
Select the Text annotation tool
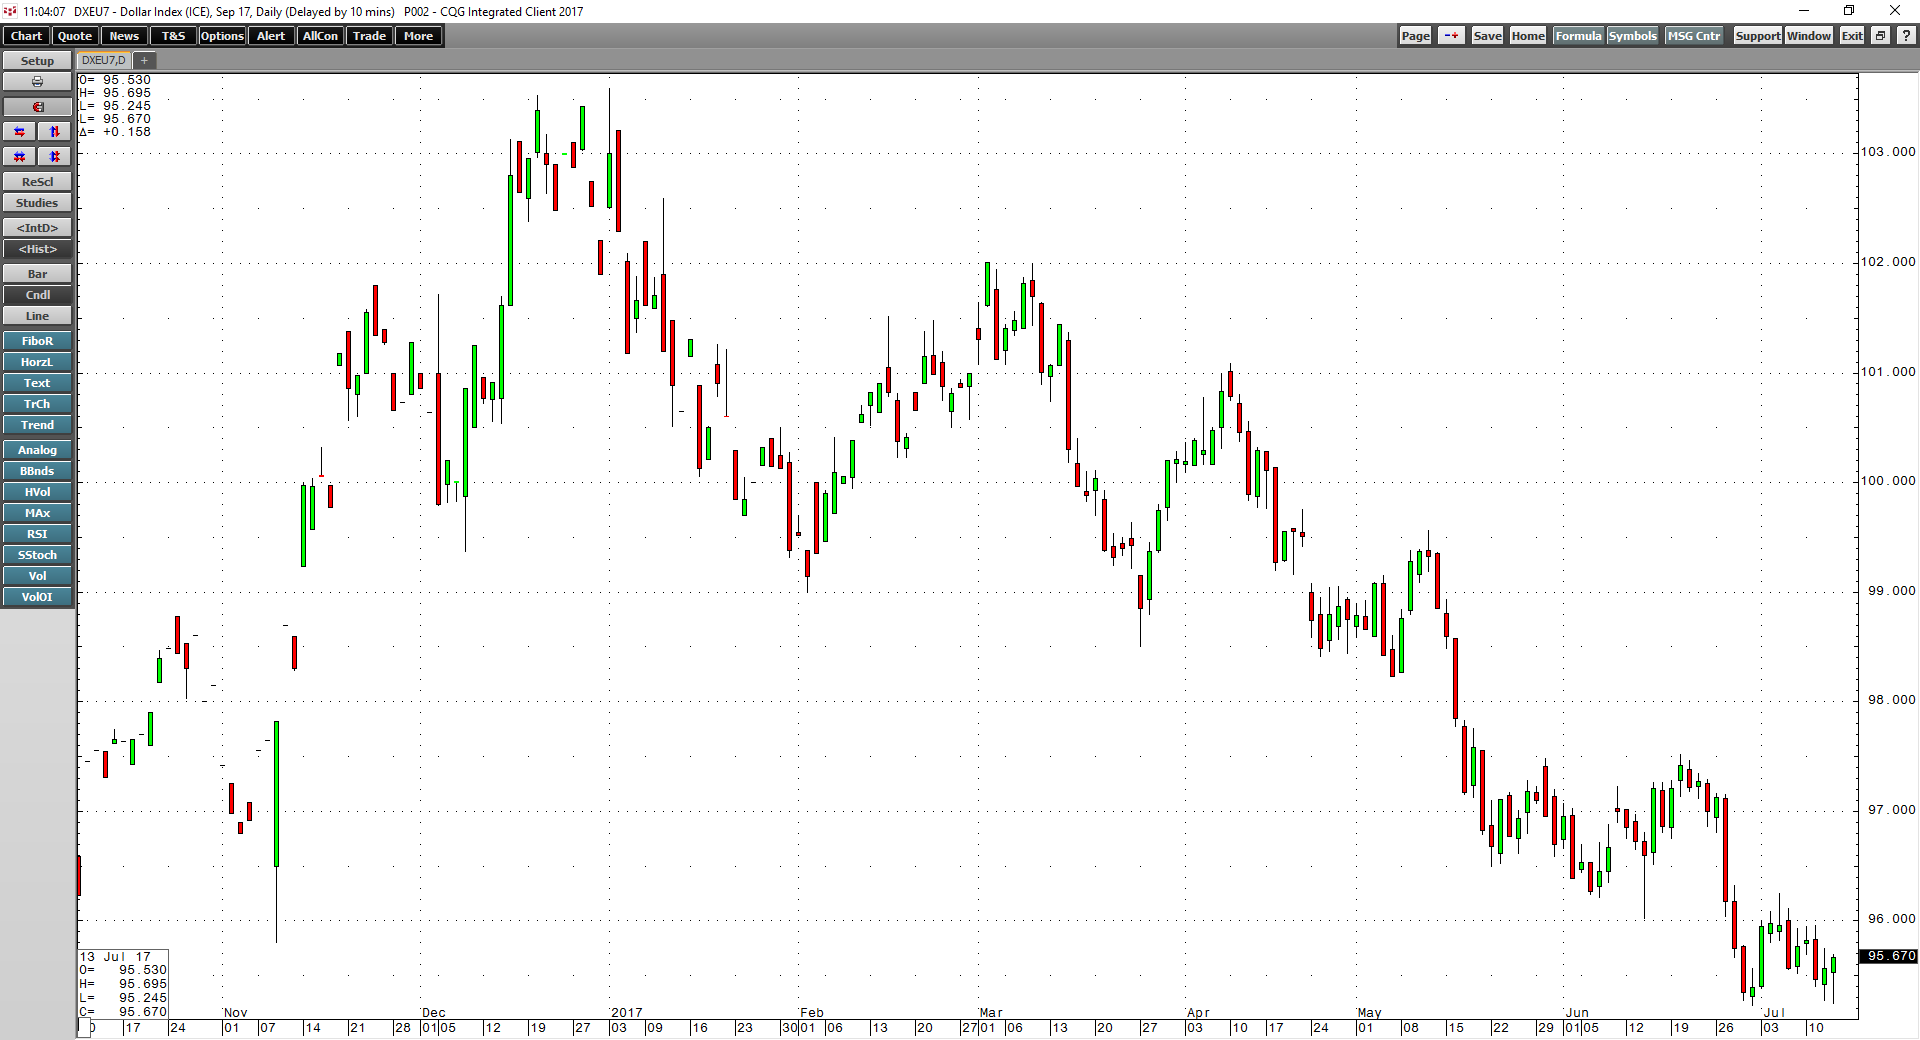tap(37, 383)
